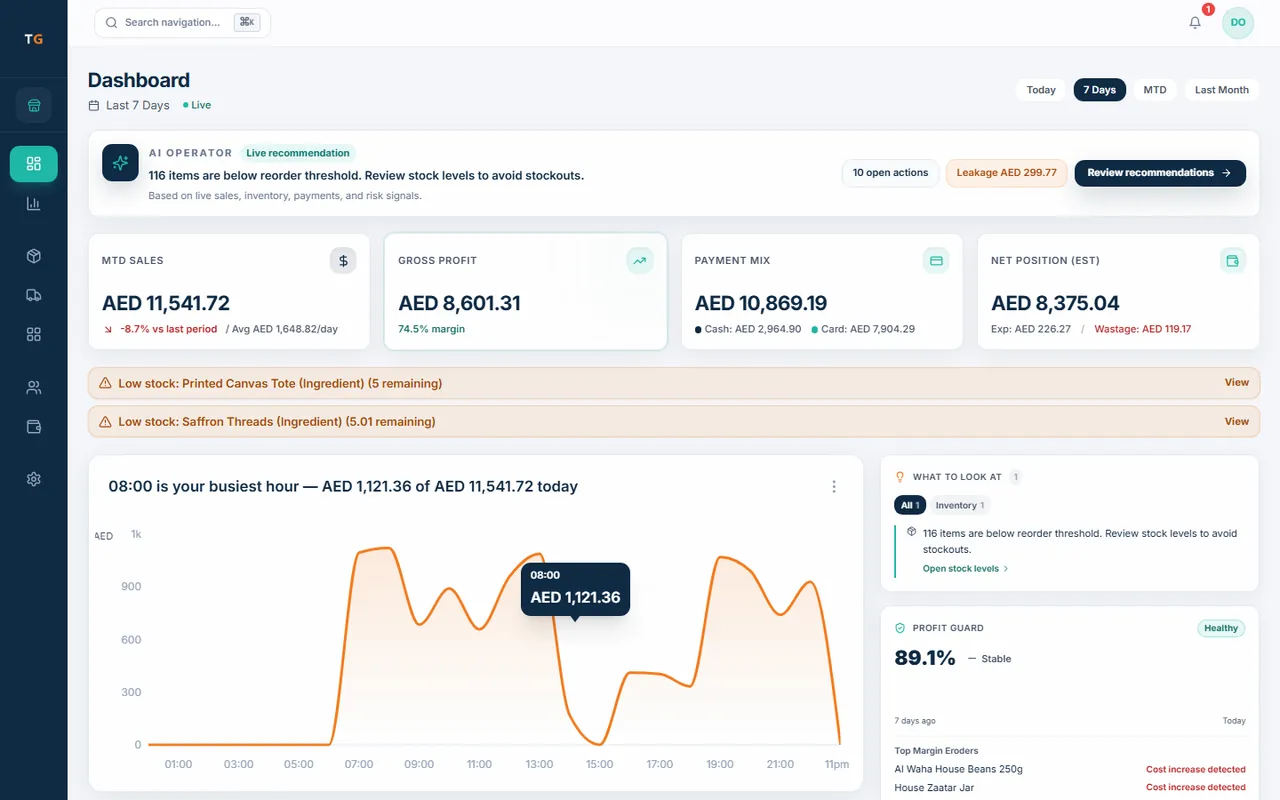
Task: Click the Live recommendation badge
Action: [298, 153]
